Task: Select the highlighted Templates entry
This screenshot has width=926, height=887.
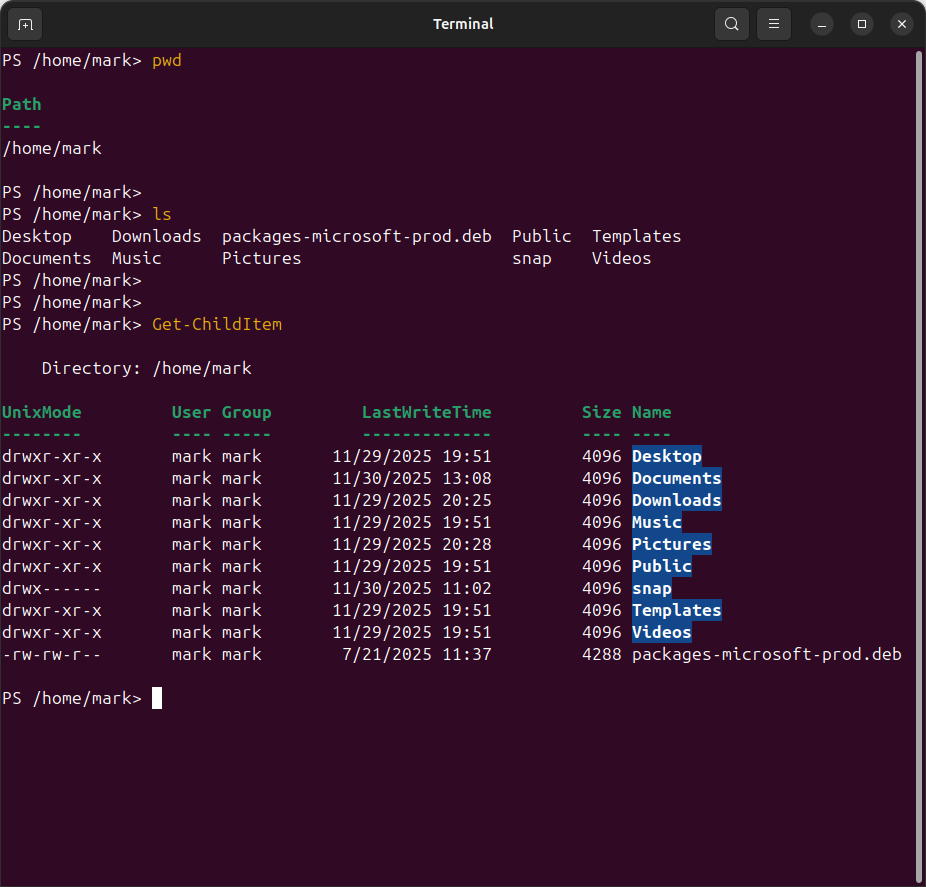Action: (676, 610)
